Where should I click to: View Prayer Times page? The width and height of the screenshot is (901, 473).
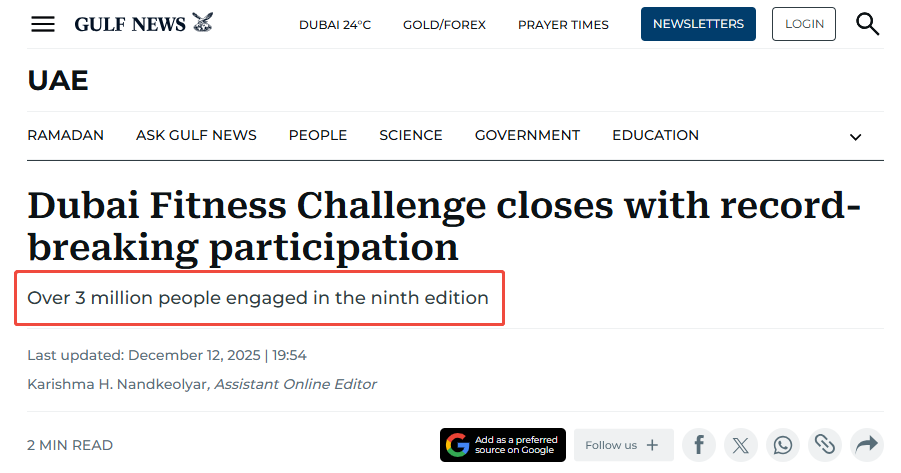click(x=563, y=25)
